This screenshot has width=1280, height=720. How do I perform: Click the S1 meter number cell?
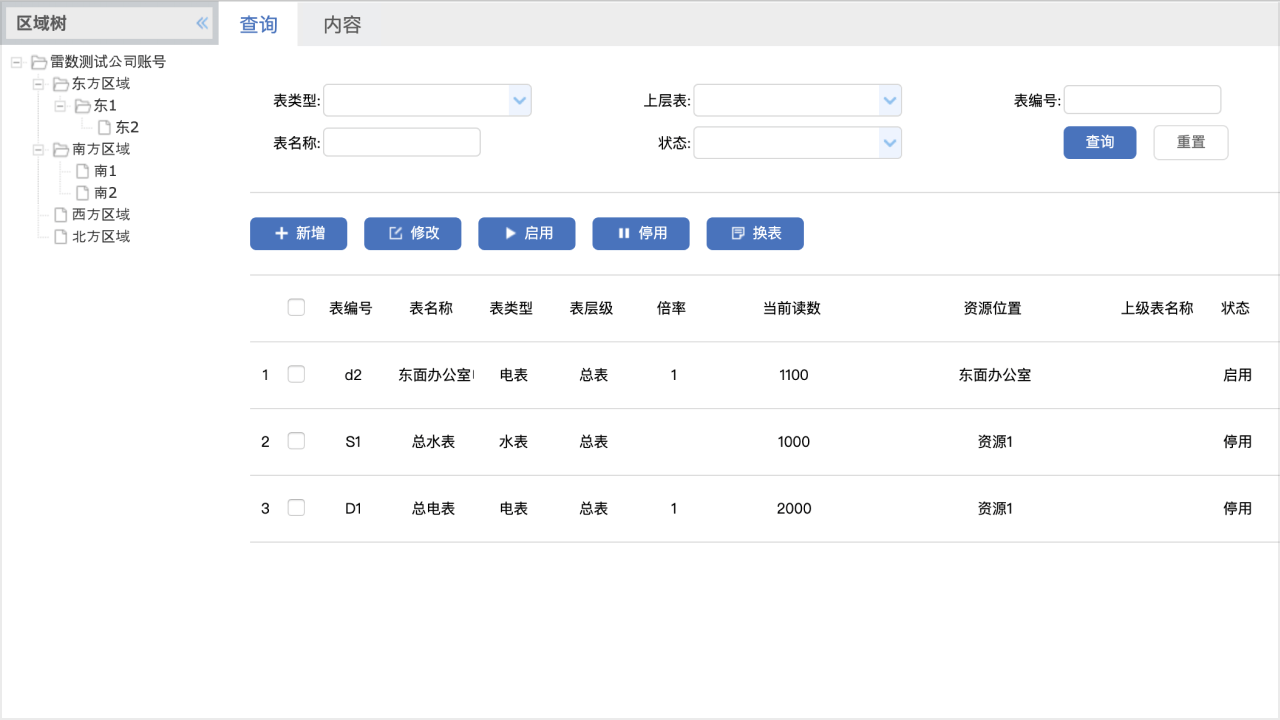(353, 442)
